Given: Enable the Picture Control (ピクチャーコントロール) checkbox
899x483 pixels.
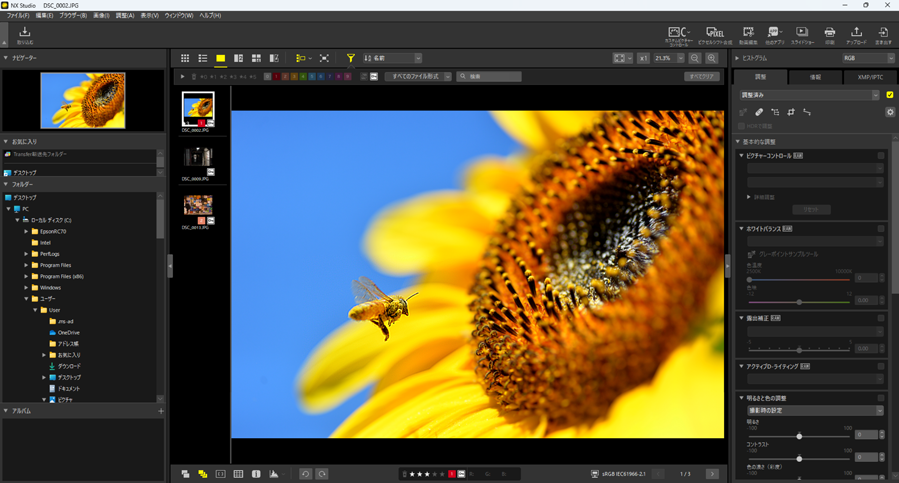Looking at the screenshot, I should 881,156.
